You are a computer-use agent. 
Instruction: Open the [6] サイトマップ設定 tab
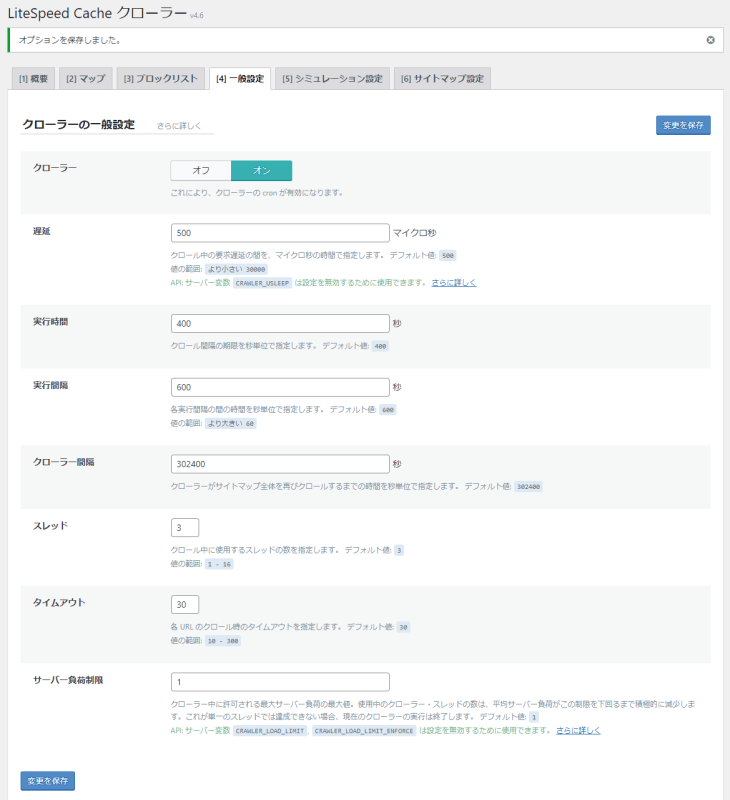pyautogui.click(x=442, y=78)
